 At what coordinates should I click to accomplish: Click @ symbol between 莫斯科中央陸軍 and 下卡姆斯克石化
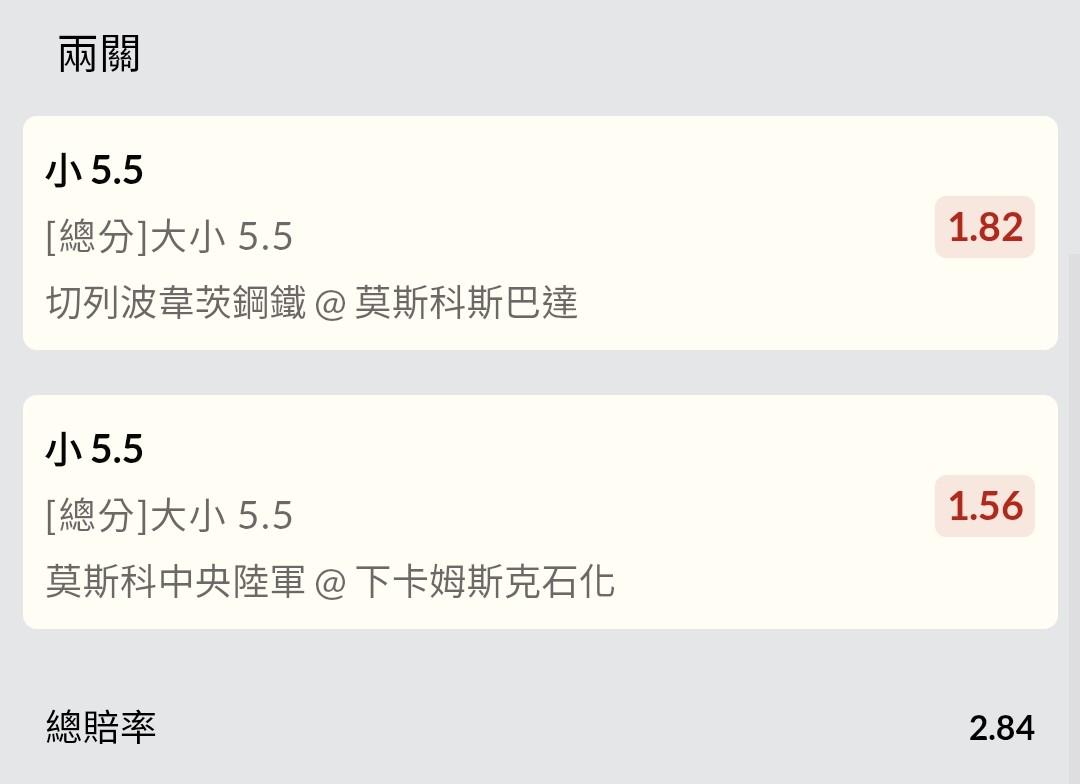(330, 582)
